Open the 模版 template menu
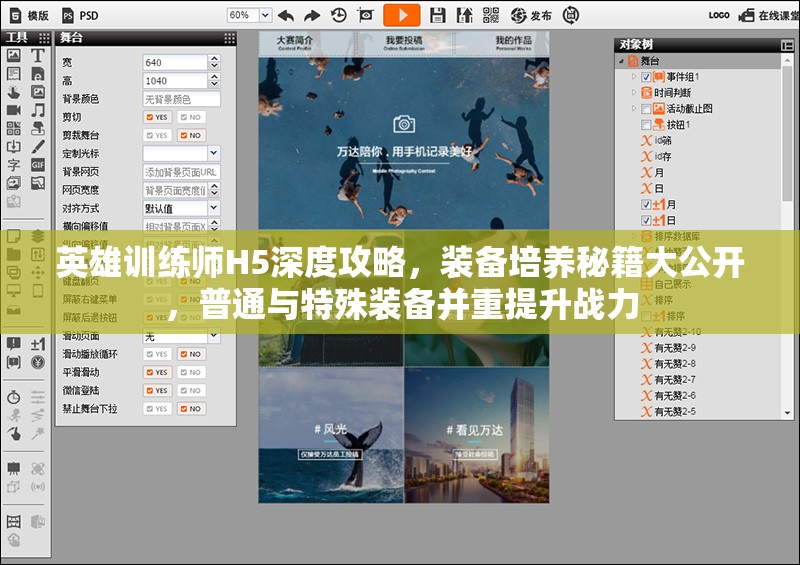800x565 pixels. (x=30, y=16)
